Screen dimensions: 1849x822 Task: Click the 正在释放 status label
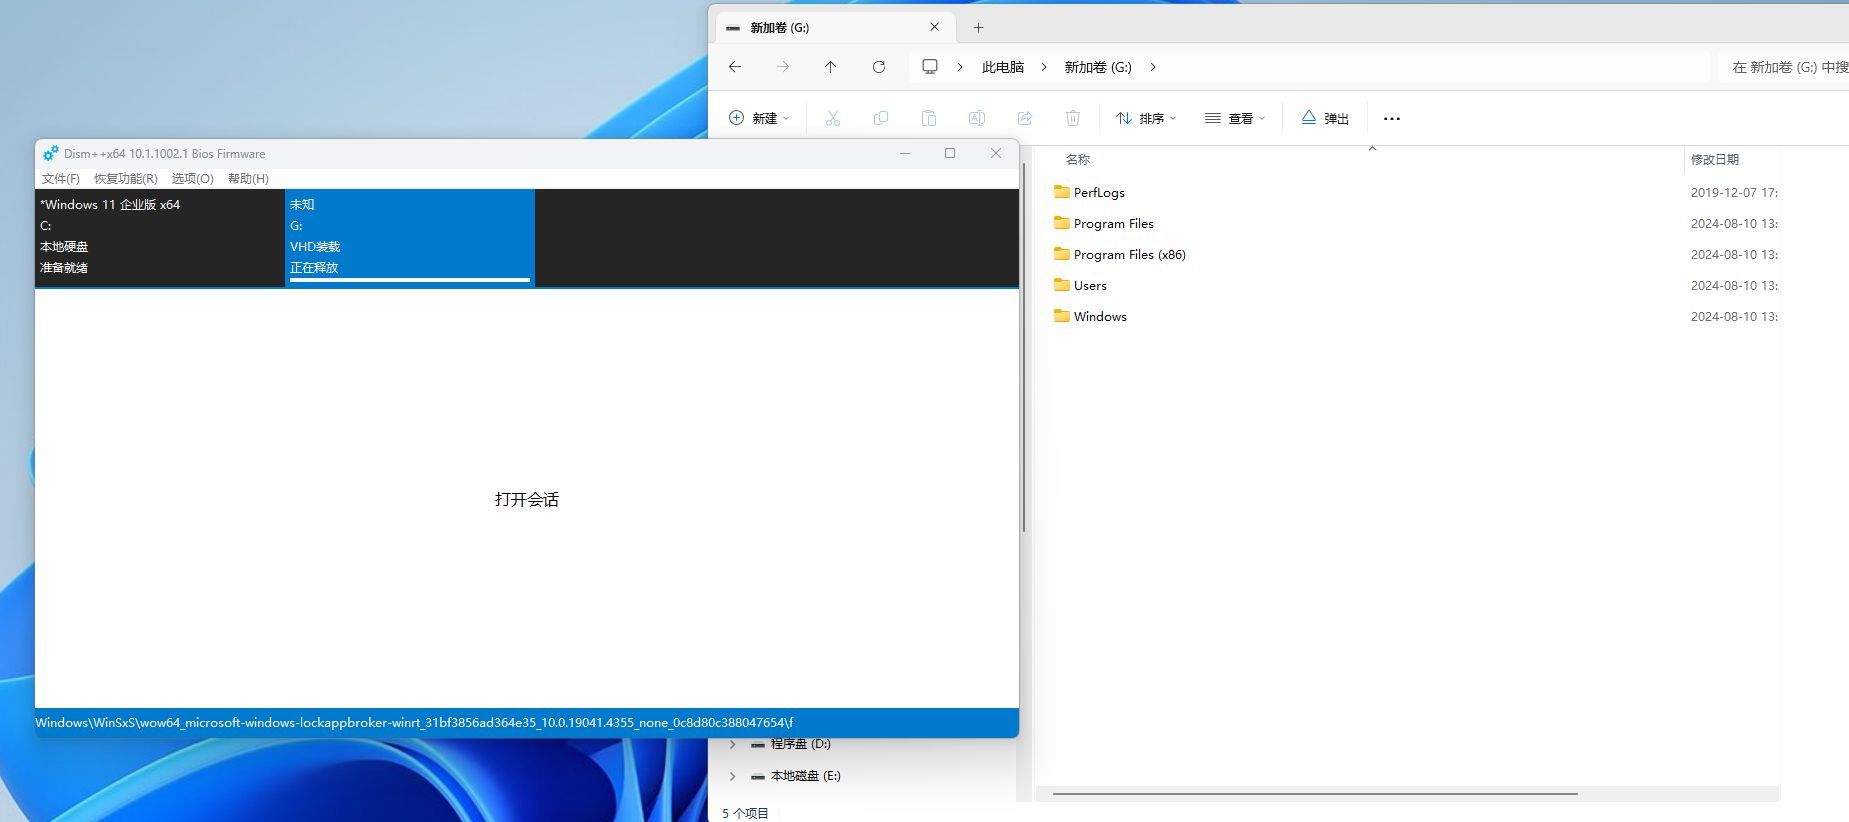[x=314, y=268]
